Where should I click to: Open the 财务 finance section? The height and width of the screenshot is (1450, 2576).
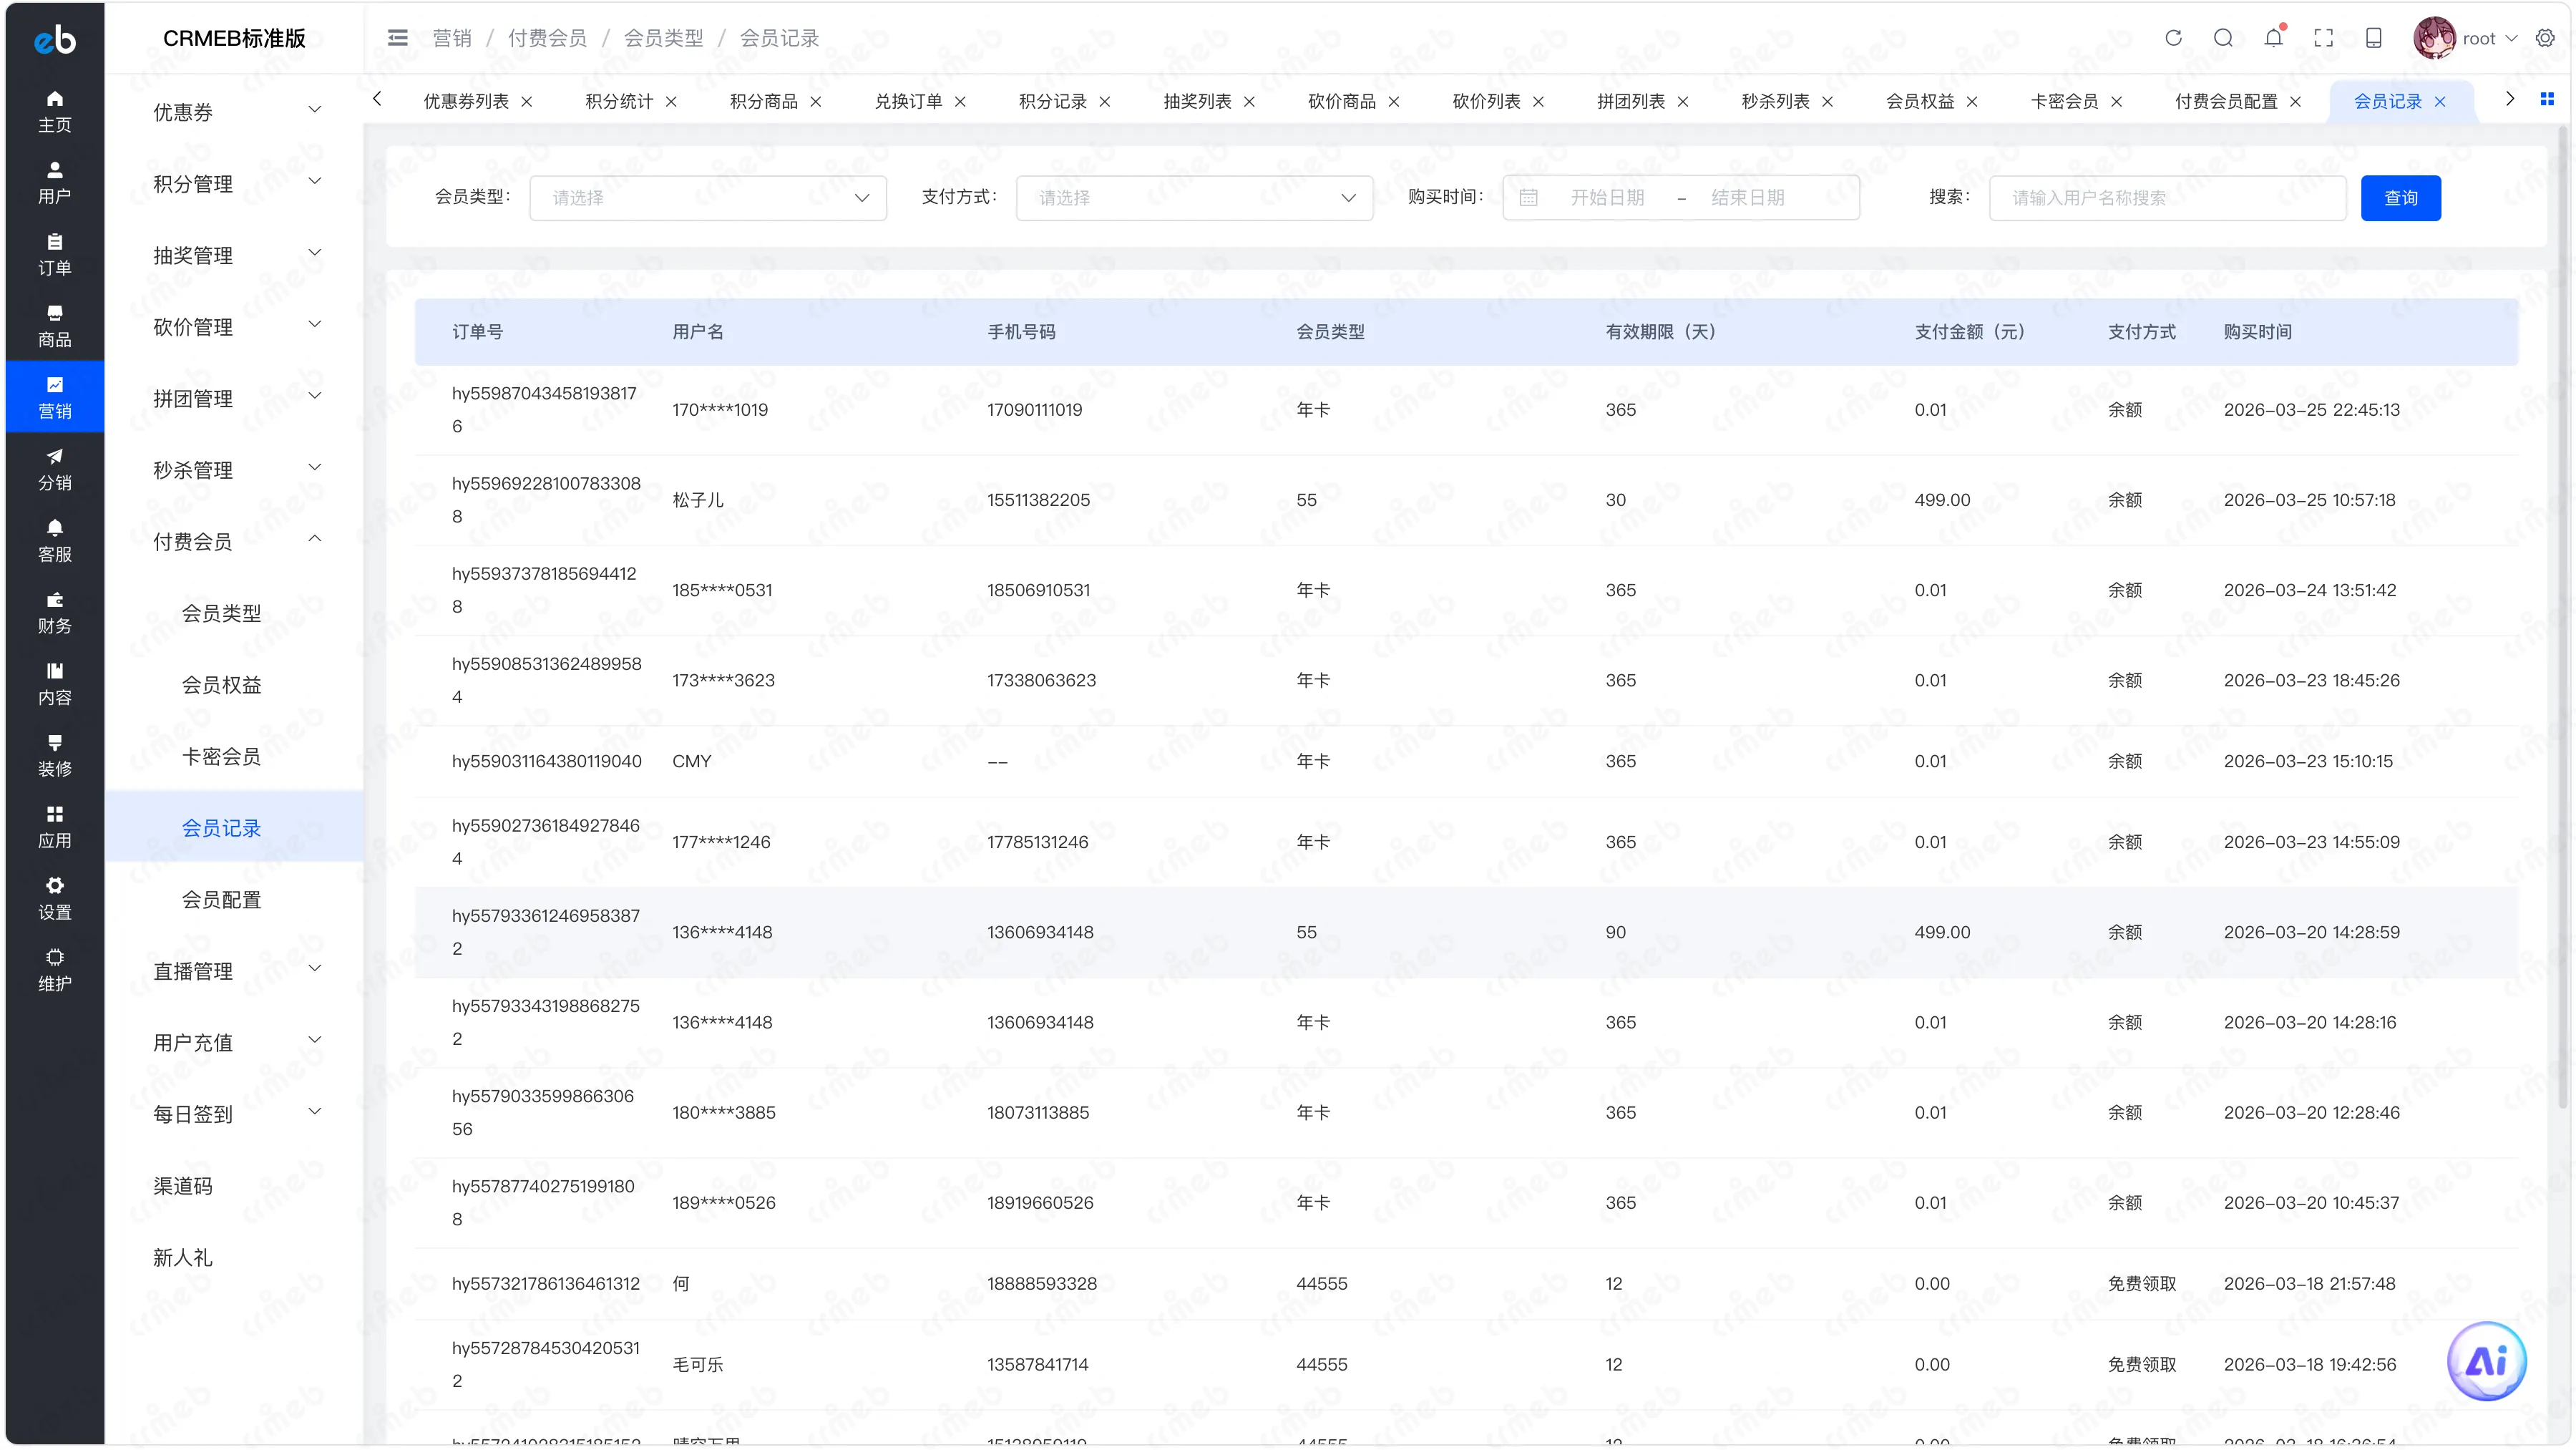coord(55,612)
